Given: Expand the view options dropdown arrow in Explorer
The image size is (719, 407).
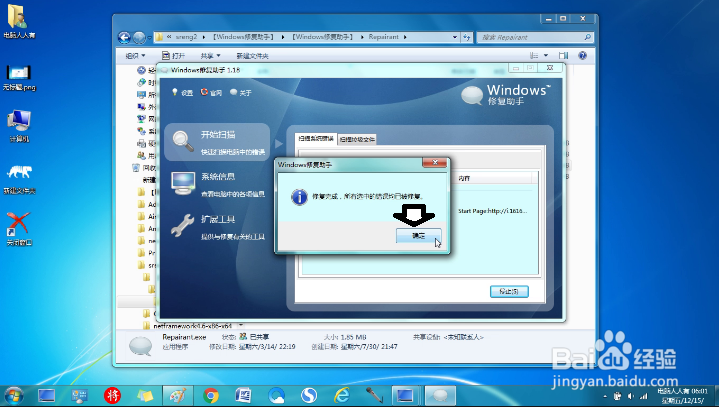Looking at the screenshot, I should pos(546,55).
